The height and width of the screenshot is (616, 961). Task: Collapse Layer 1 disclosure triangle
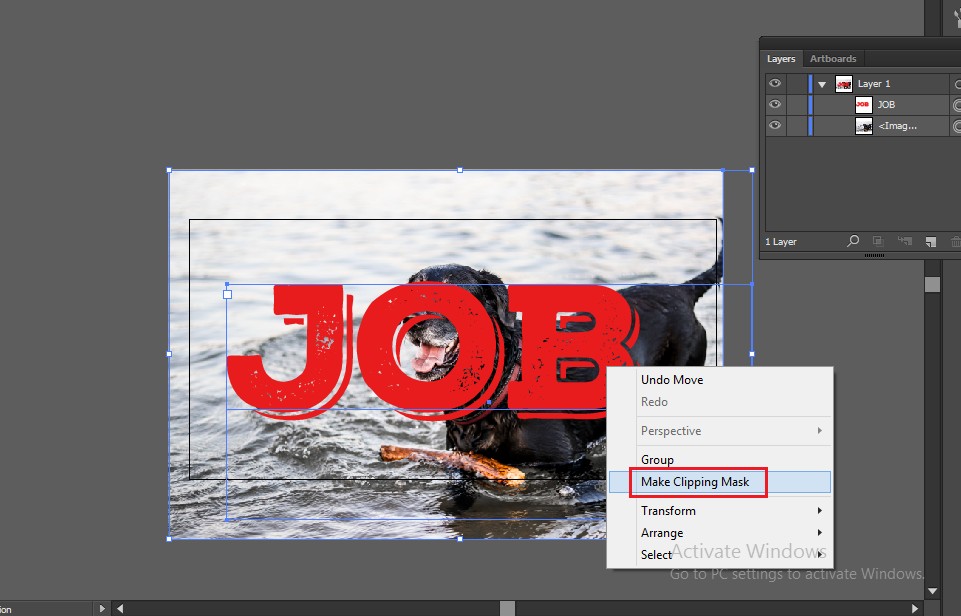pos(822,85)
